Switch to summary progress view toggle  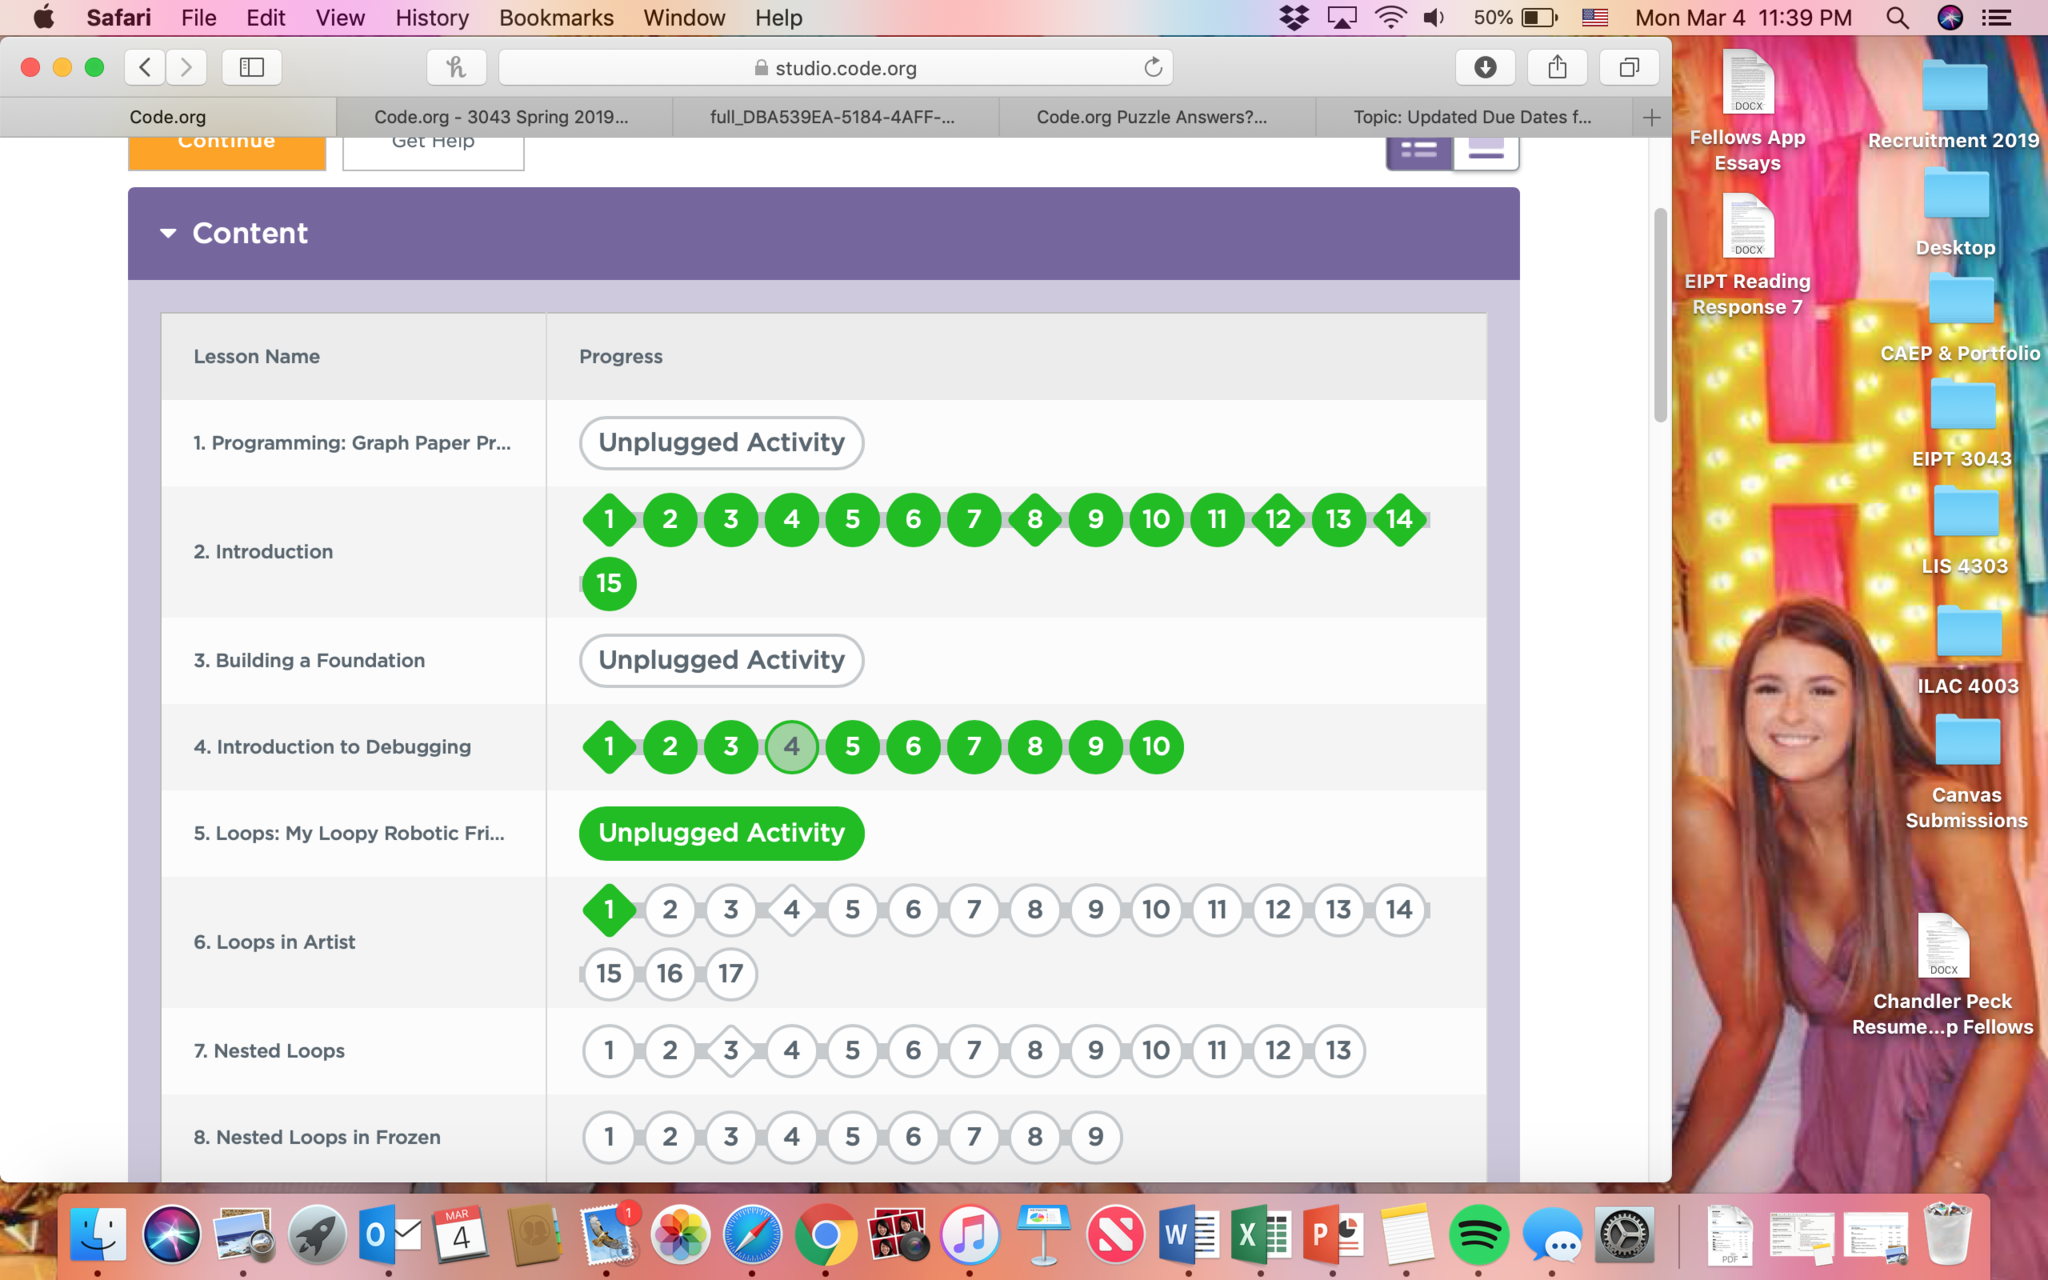1419,151
